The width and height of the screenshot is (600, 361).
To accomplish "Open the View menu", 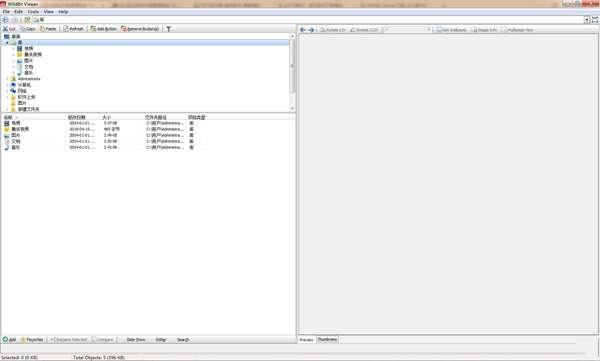I will [x=49, y=12].
